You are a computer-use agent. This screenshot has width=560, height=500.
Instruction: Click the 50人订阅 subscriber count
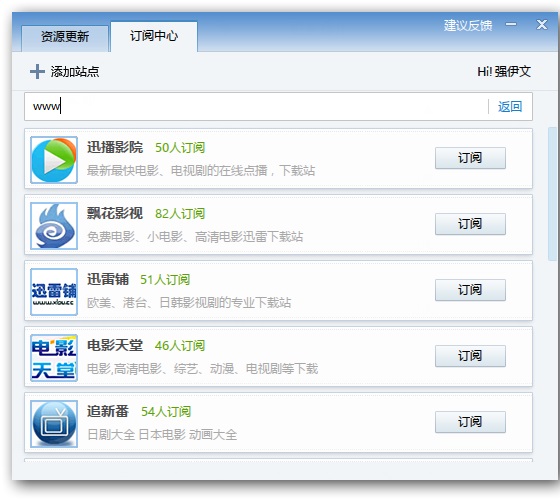tap(180, 148)
